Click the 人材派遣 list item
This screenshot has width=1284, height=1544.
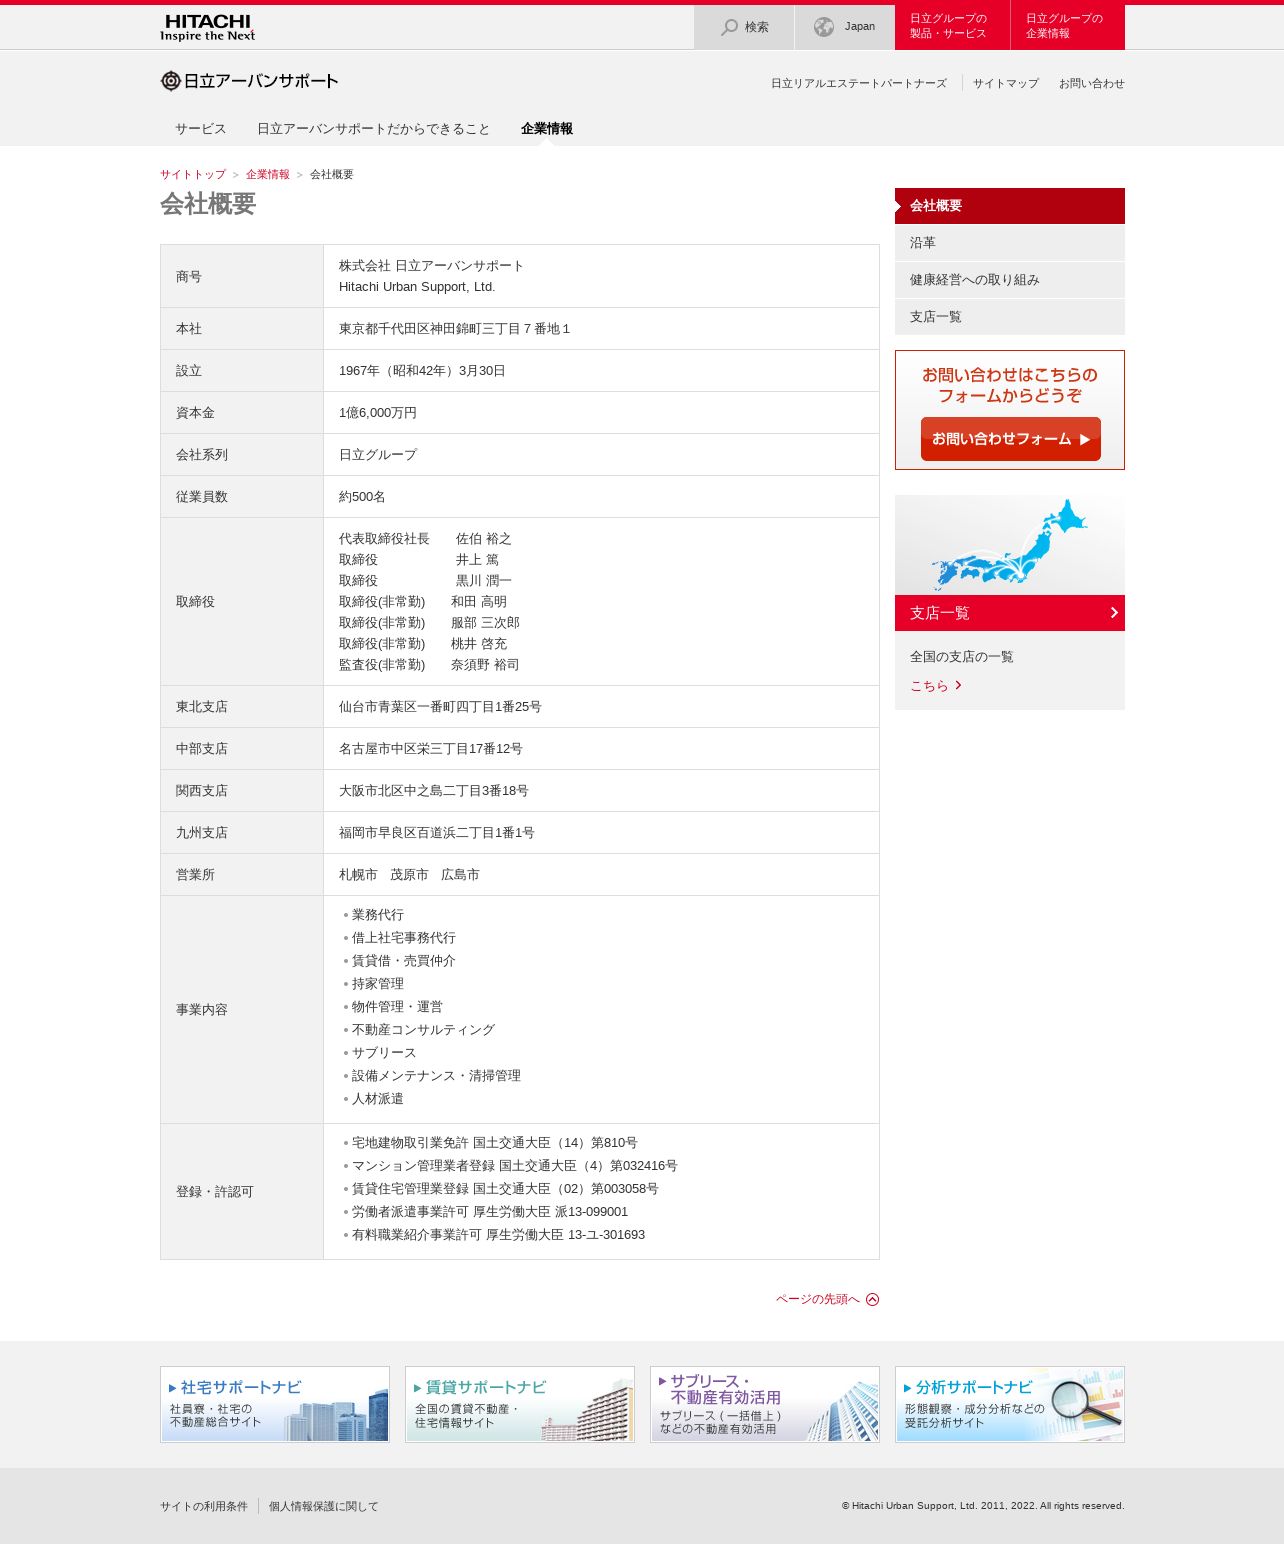pyautogui.click(x=378, y=1099)
